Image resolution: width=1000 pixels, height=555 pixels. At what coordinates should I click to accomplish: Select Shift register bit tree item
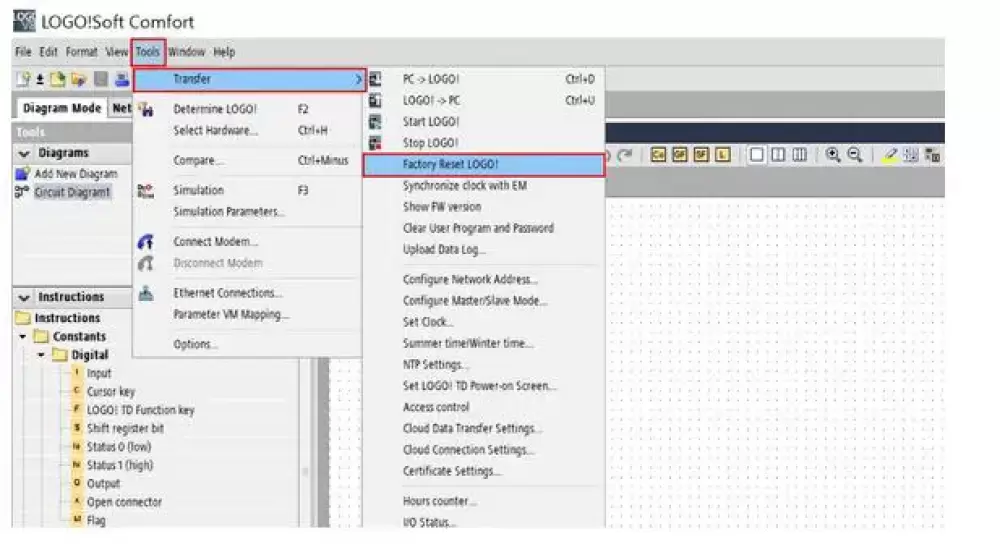click(125, 428)
